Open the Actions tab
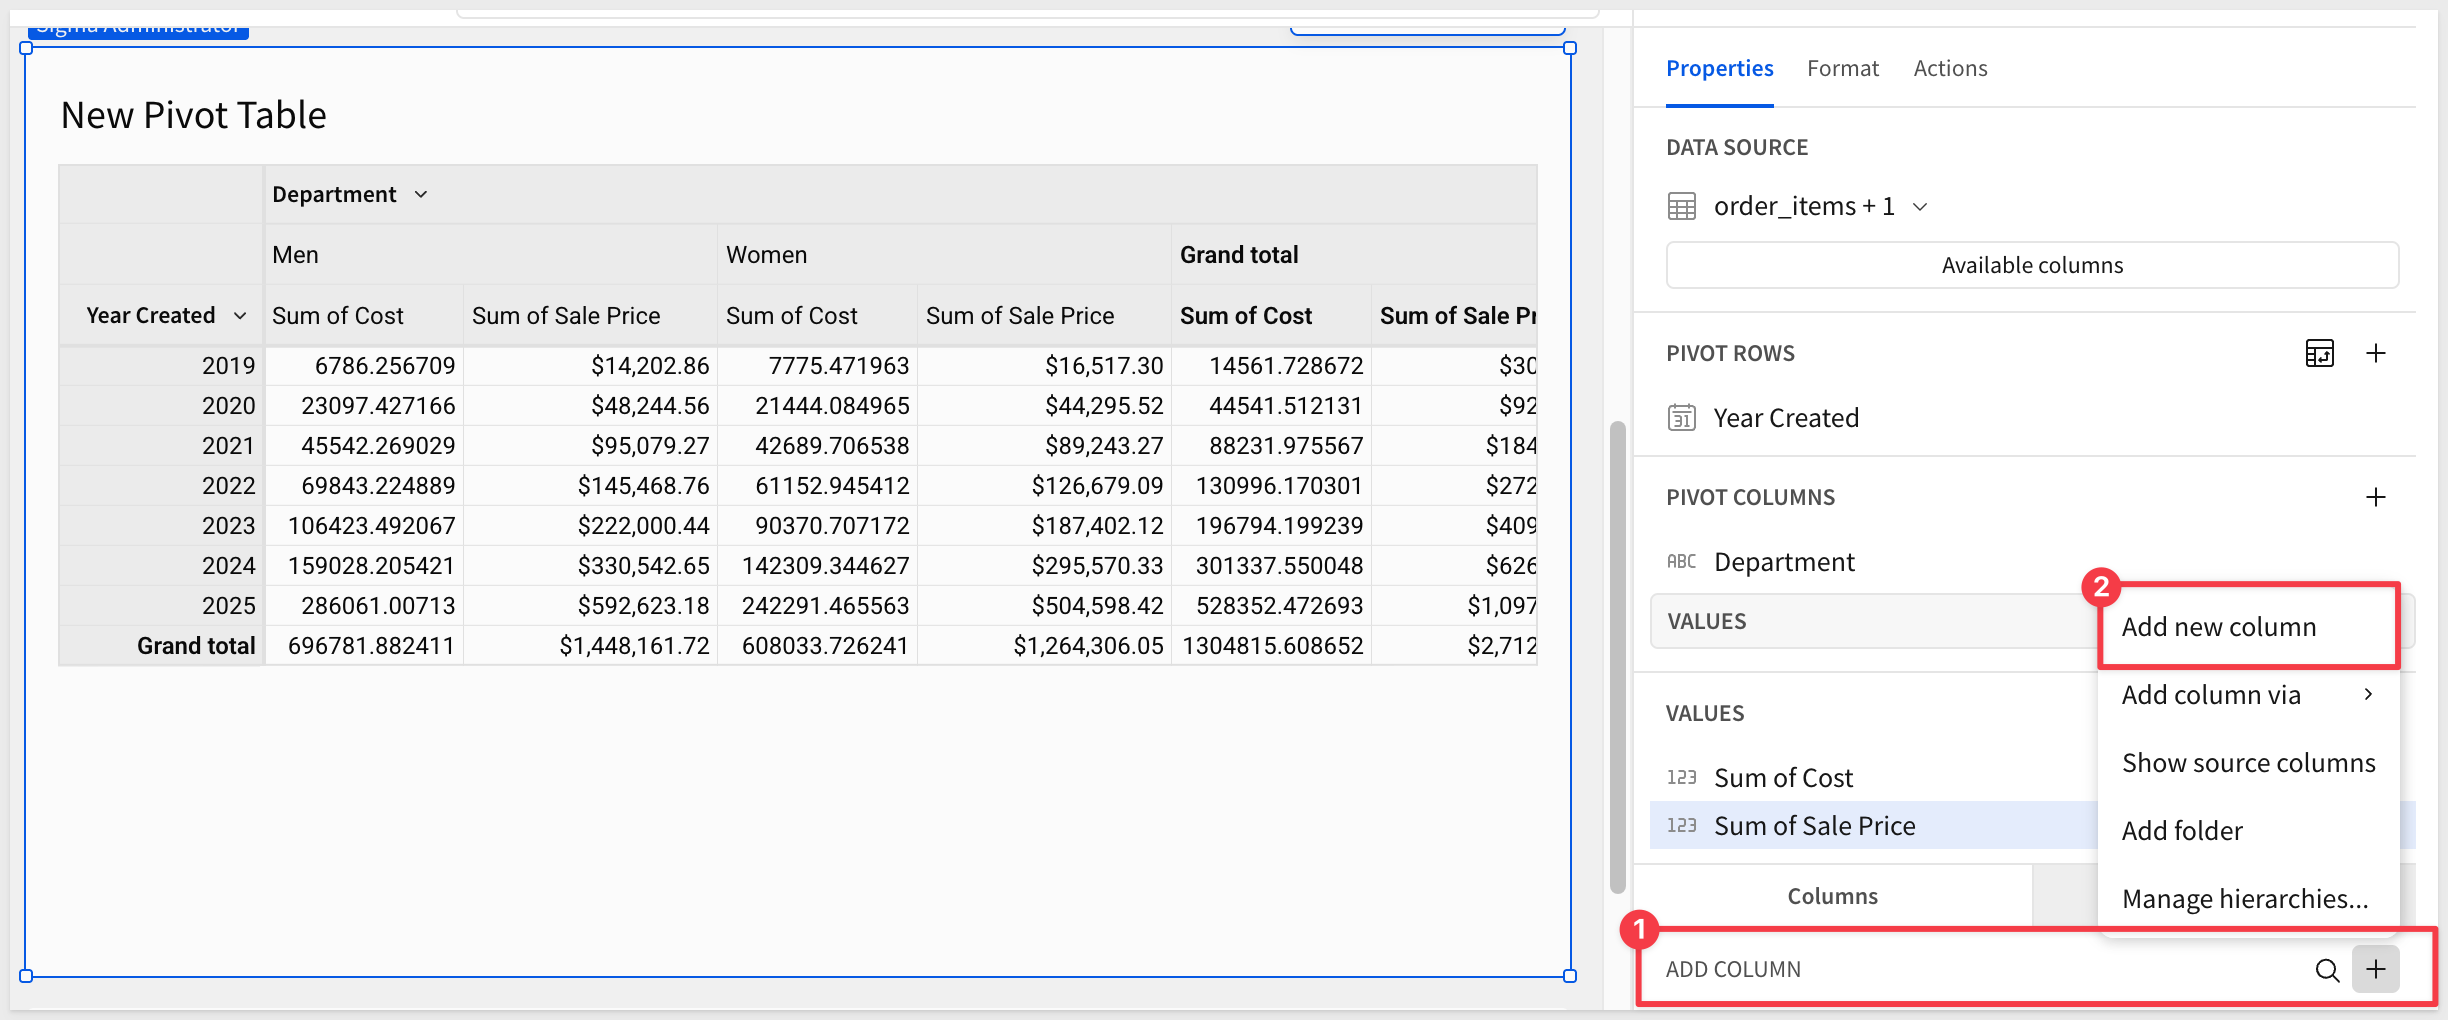The height and width of the screenshot is (1020, 2448). pos(1950,68)
